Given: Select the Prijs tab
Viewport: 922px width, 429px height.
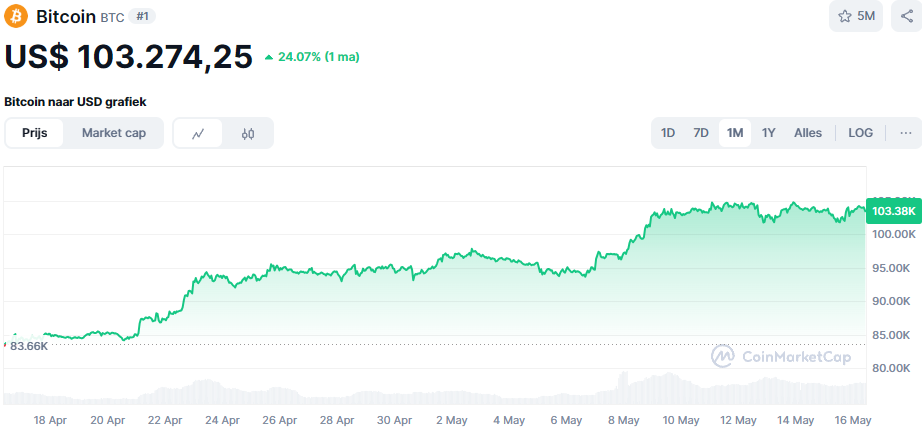Looking at the screenshot, I should point(34,133).
